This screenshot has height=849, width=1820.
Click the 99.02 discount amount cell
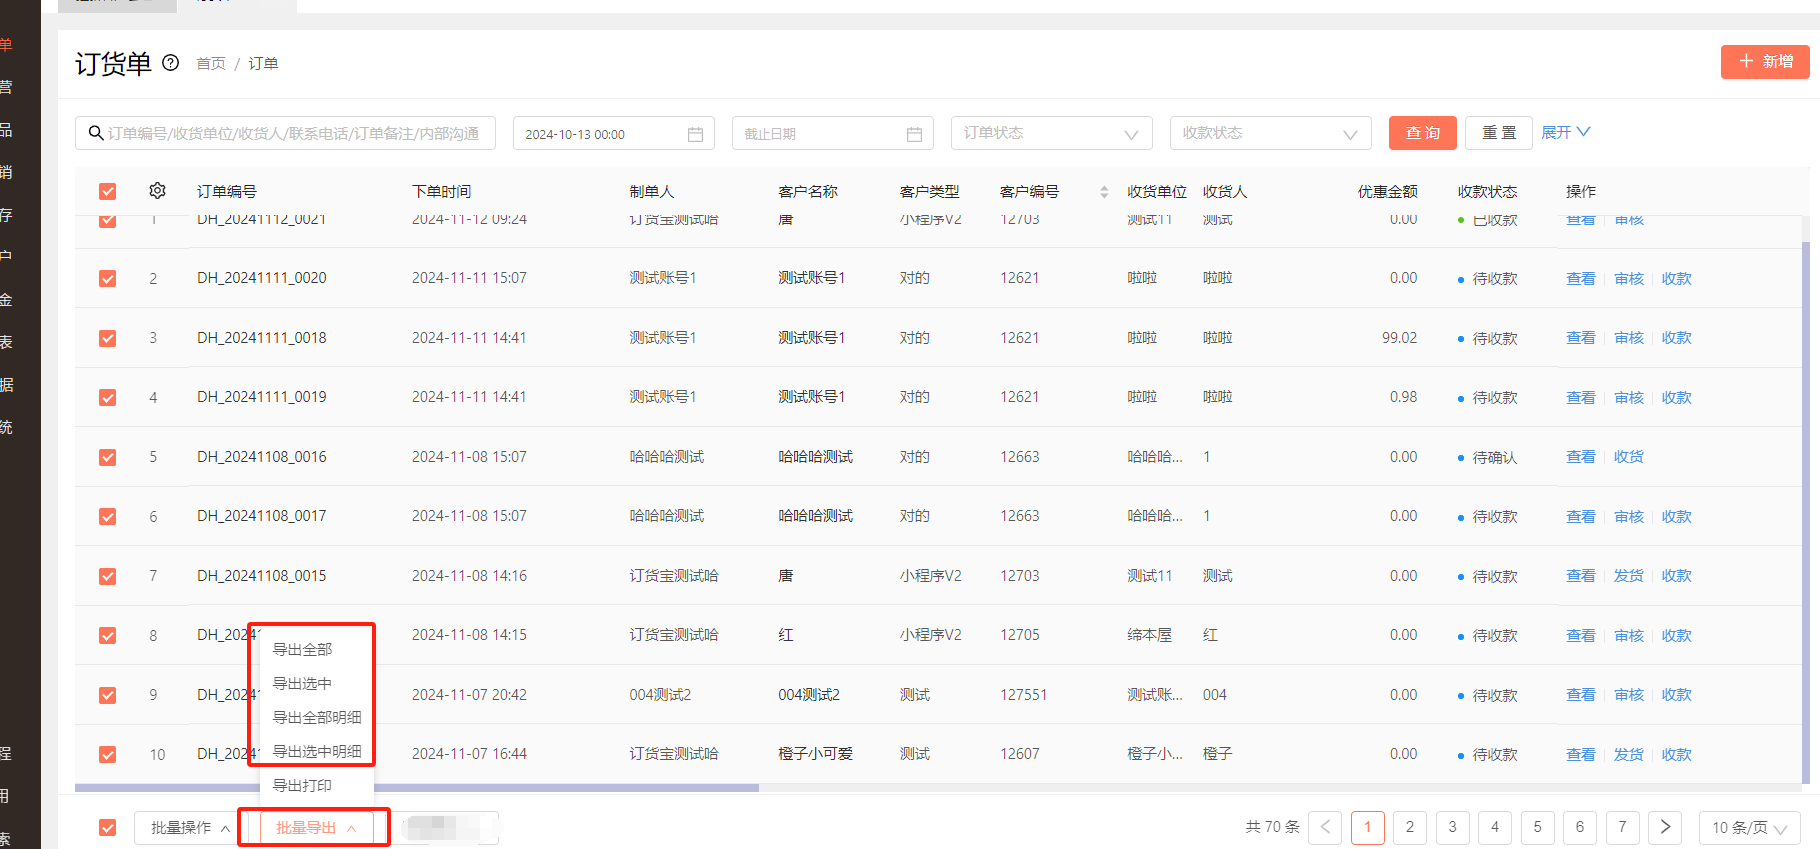[1399, 338]
